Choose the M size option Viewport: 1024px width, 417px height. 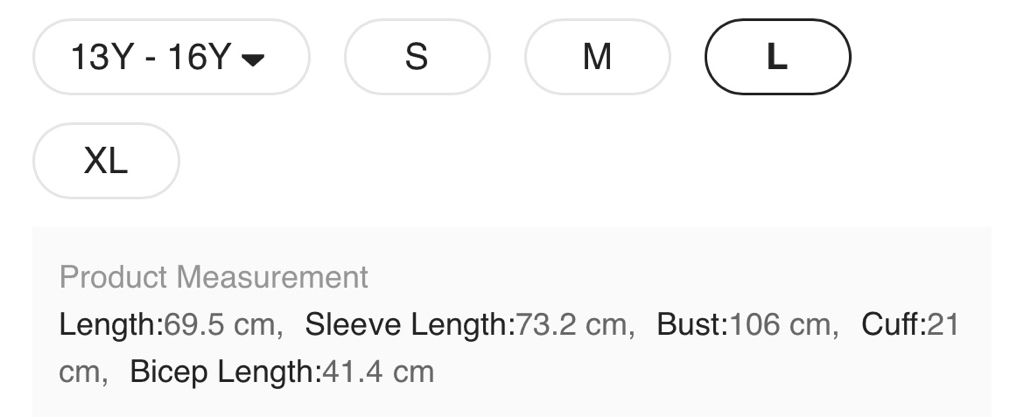pyautogui.click(x=597, y=57)
